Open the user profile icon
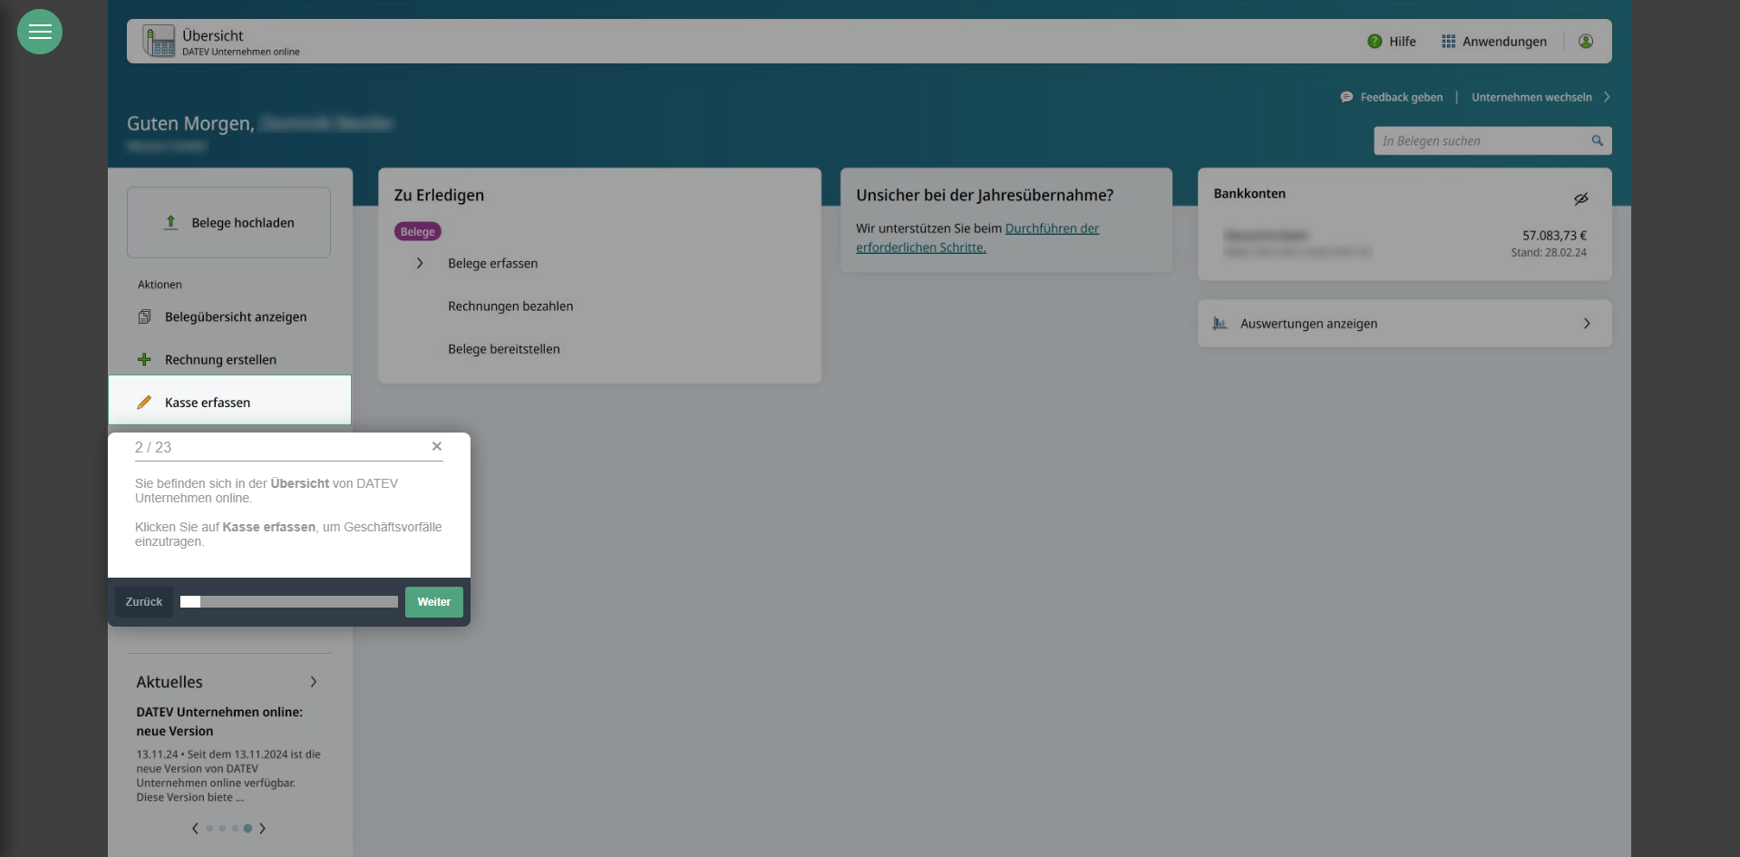Screen dimensions: 1740x857 pos(1585,41)
